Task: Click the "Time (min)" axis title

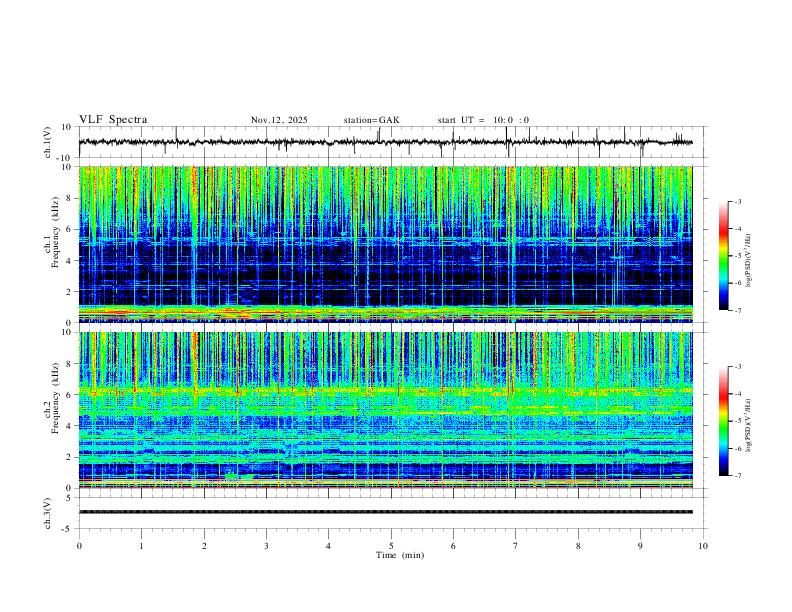Action: 400,555
